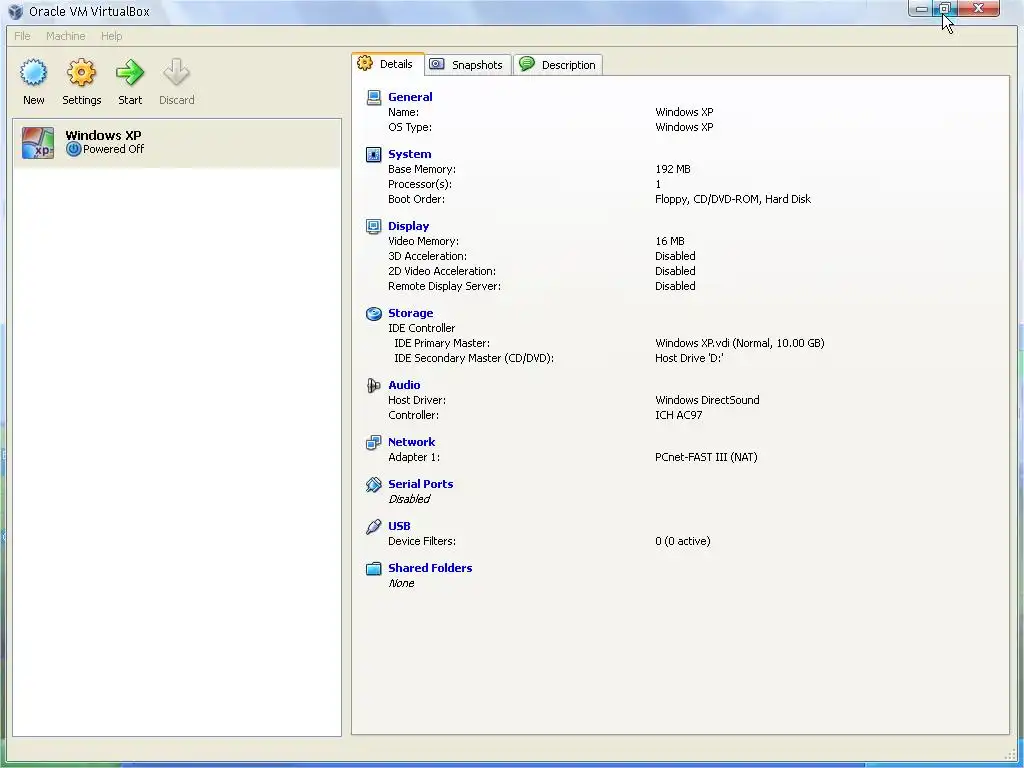Click the None text under Shared Folders

pyautogui.click(x=401, y=583)
